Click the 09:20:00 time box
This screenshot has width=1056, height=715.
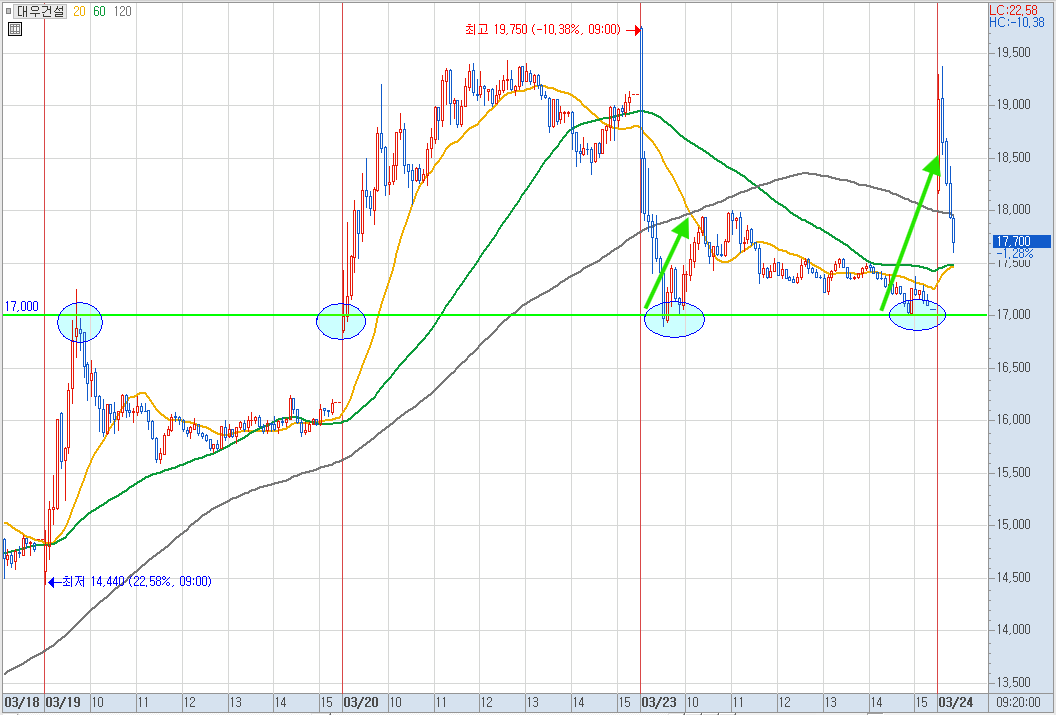[1022, 702]
